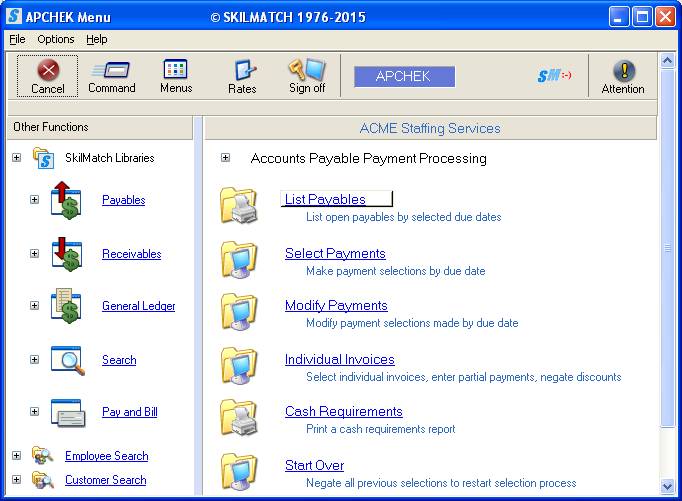Screen dimensions: 682x501
Task: Click the Start Over folder icon
Action: 239,472
